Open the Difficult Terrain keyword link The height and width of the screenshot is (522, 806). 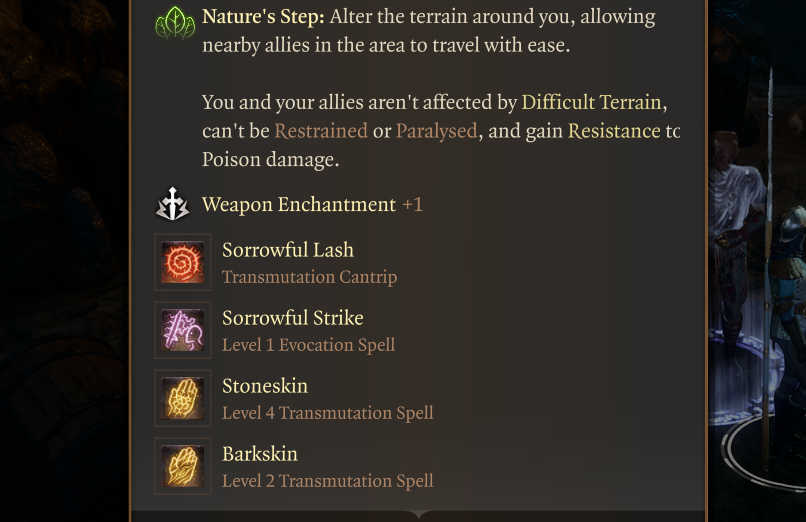click(x=591, y=102)
